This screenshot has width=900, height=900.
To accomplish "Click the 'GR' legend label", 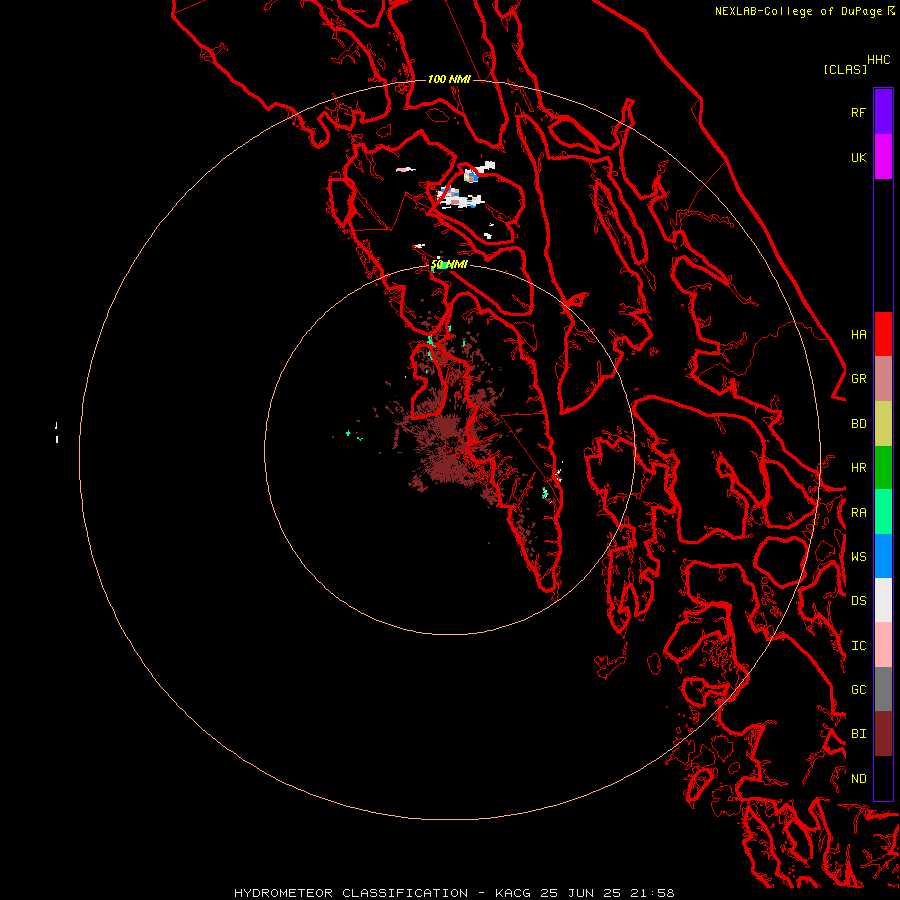I will tap(858, 379).
